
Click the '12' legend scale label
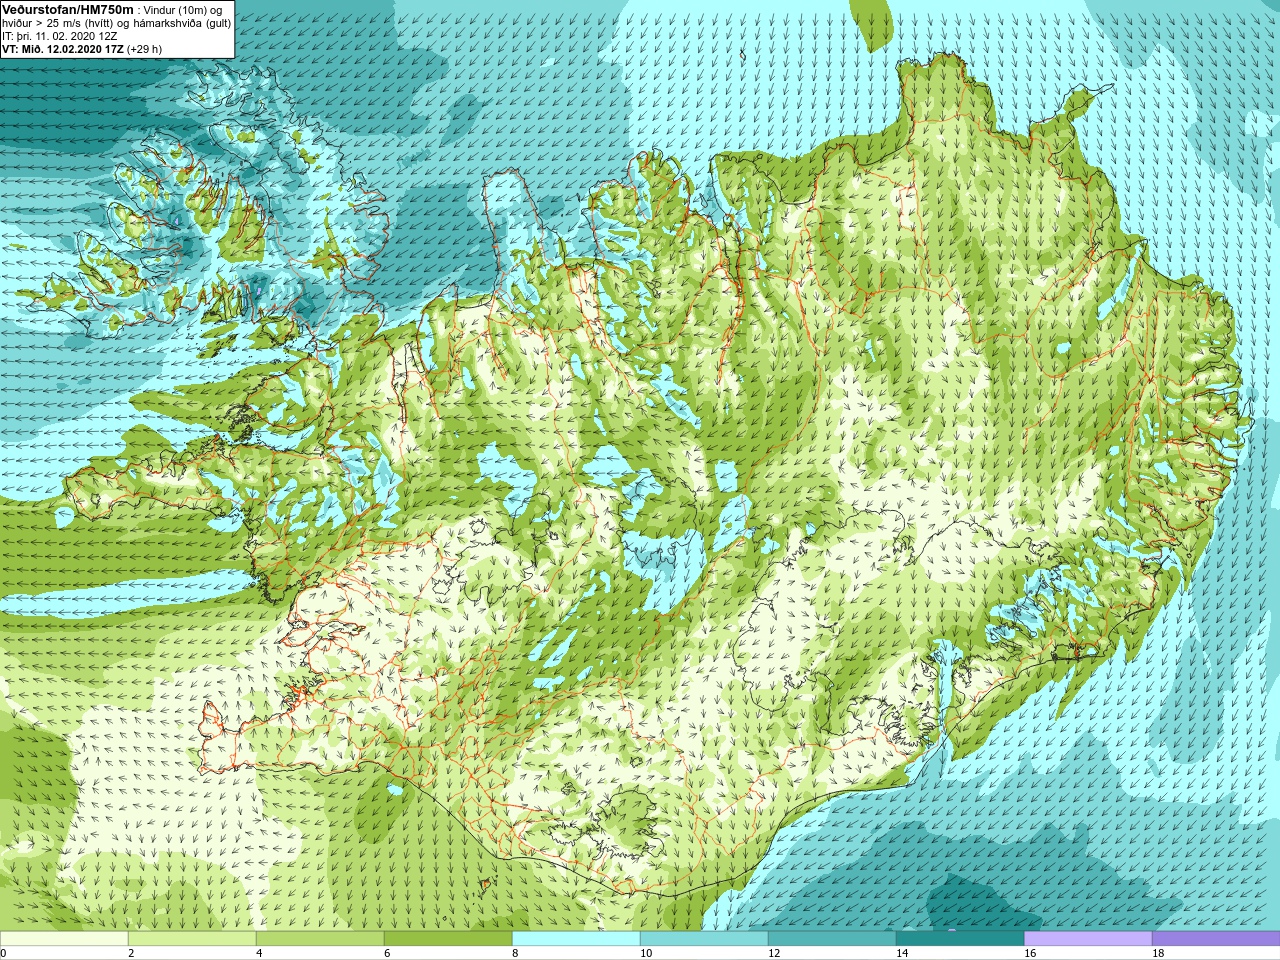773,953
